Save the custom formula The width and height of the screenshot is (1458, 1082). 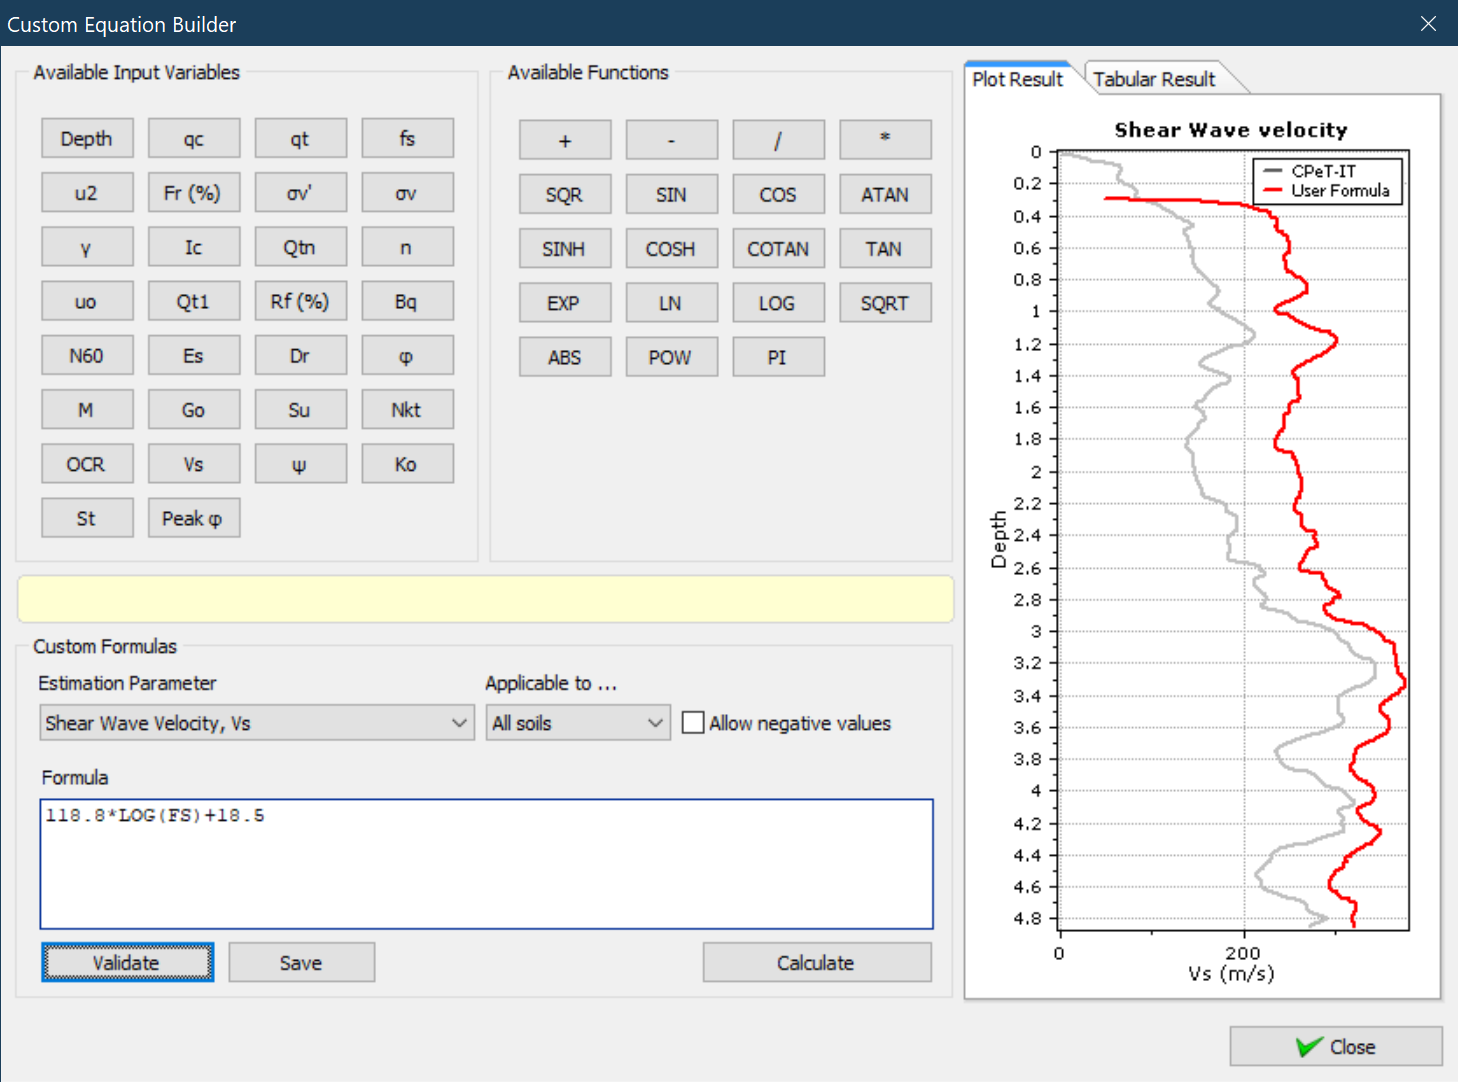tap(301, 963)
